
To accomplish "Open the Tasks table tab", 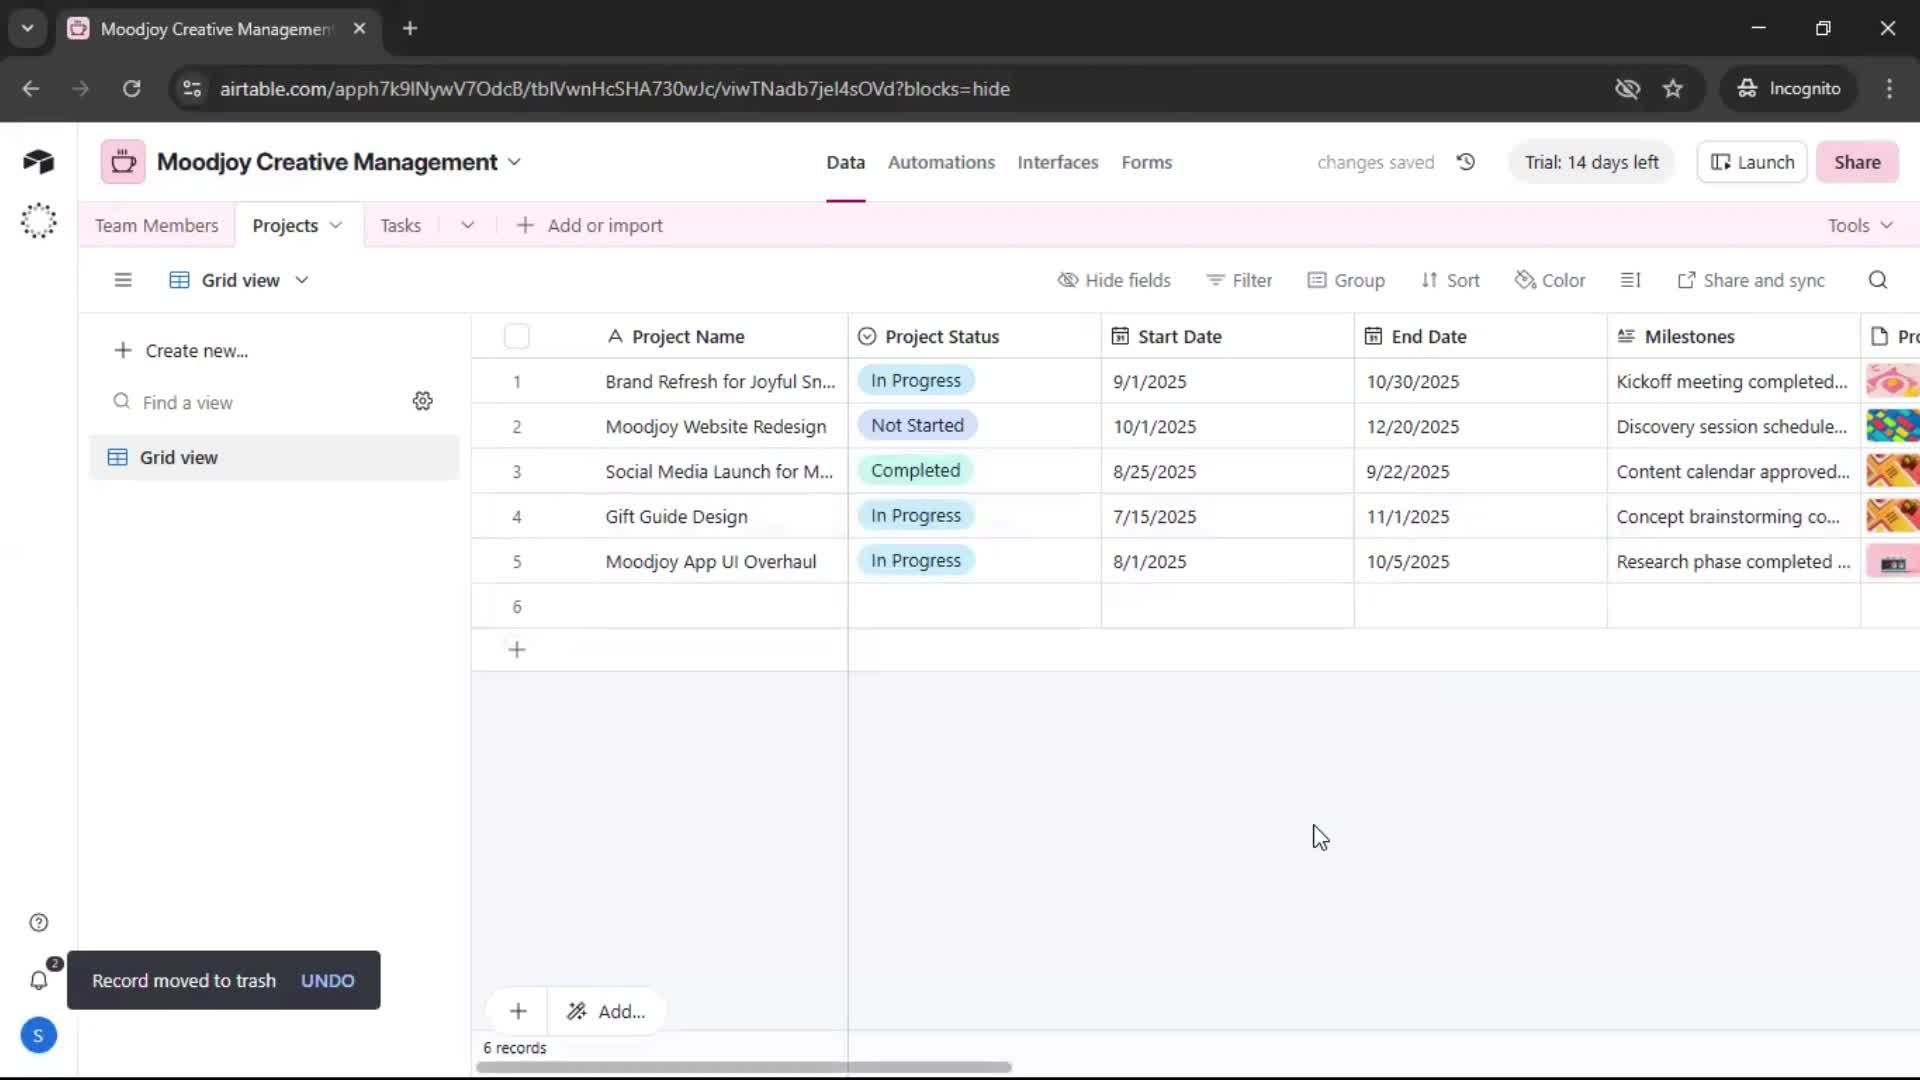I will tap(400, 226).
